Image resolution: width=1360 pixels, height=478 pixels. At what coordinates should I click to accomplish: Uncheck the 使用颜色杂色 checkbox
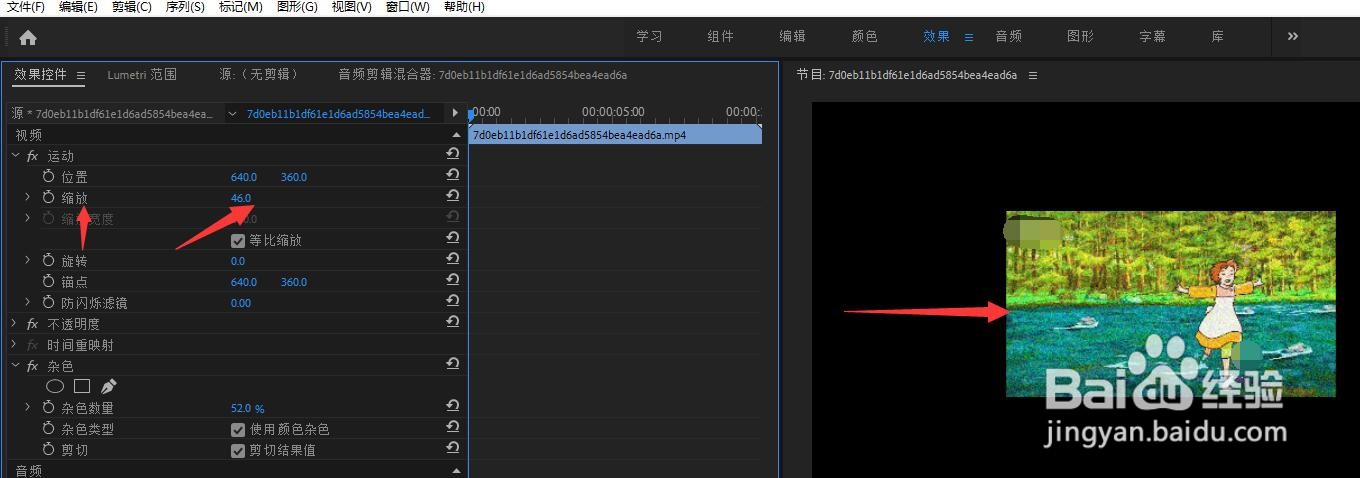click(x=238, y=429)
